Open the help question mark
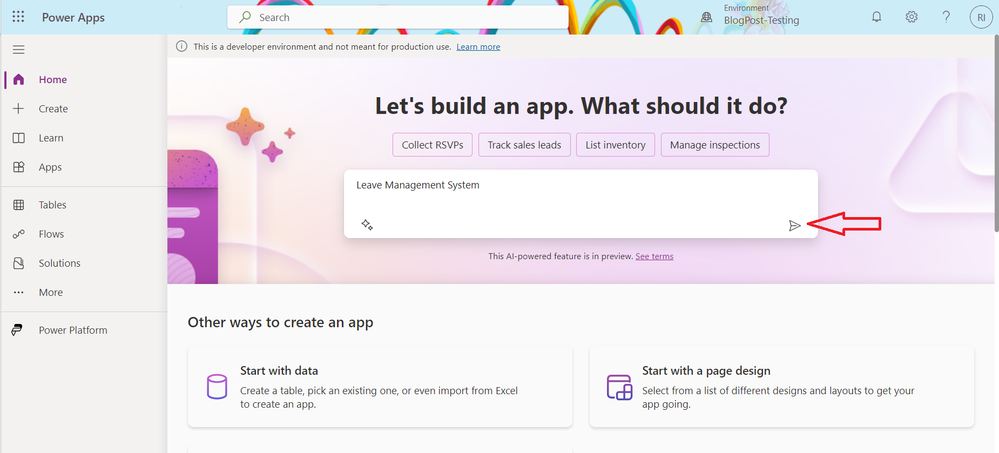 pyautogui.click(x=946, y=17)
